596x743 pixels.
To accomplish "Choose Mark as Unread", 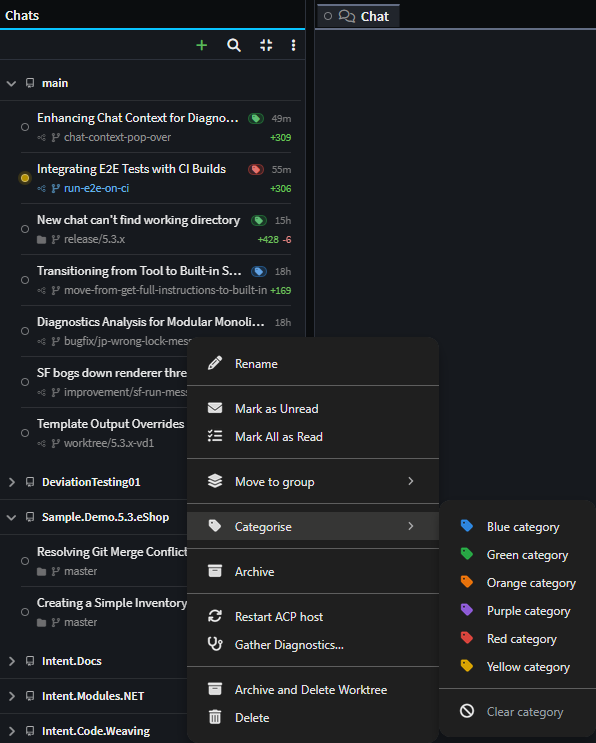I will coord(313,408).
